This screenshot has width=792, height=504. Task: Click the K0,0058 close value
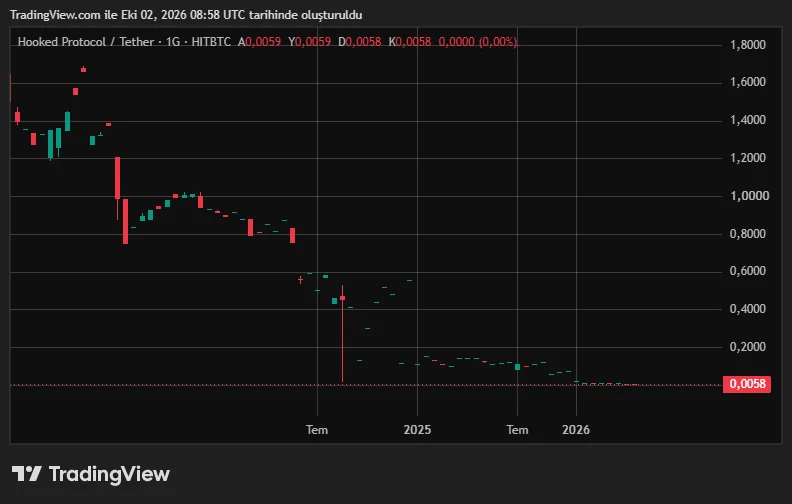[x=410, y=42]
